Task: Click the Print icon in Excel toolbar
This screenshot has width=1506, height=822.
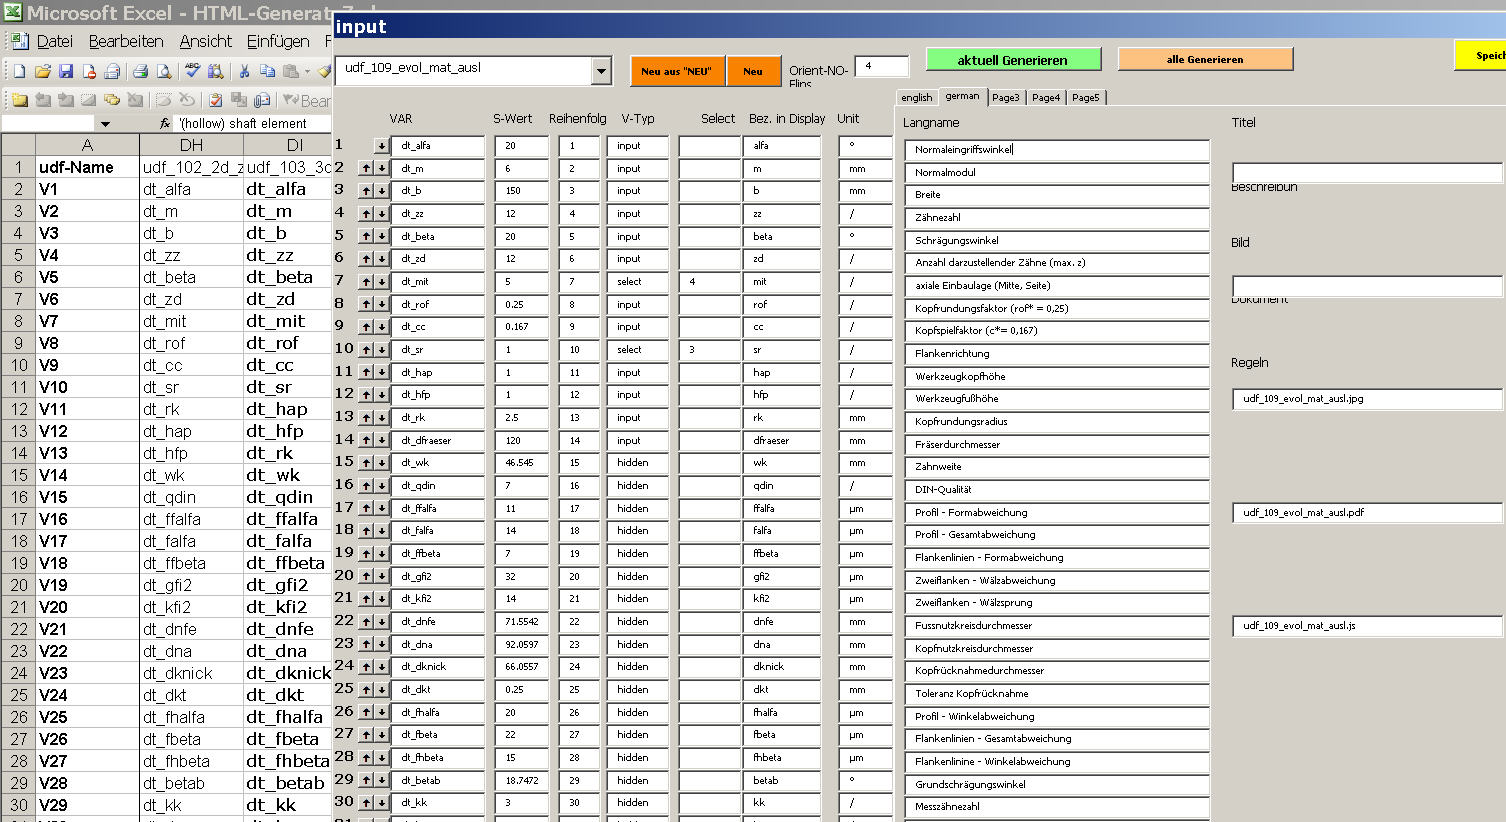Action: click(141, 71)
